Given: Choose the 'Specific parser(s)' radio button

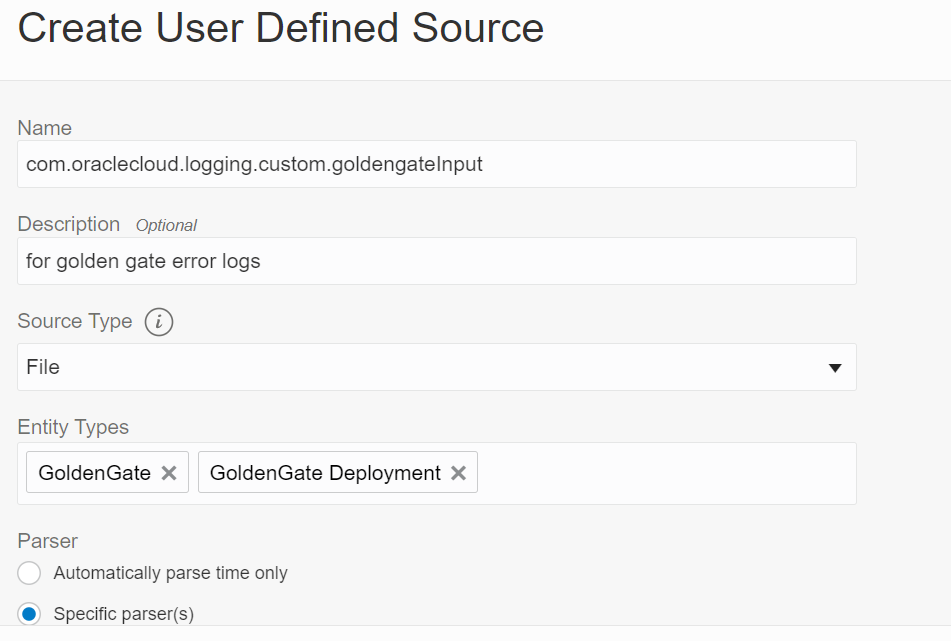Looking at the screenshot, I should (x=30, y=613).
